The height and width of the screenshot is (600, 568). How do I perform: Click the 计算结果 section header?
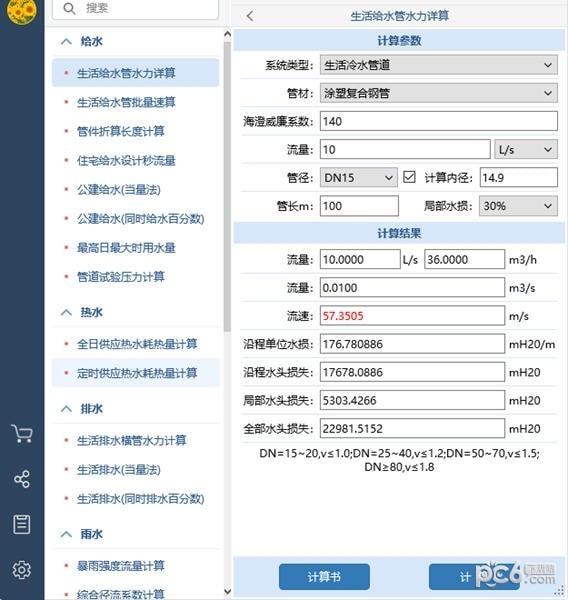[399, 233]
